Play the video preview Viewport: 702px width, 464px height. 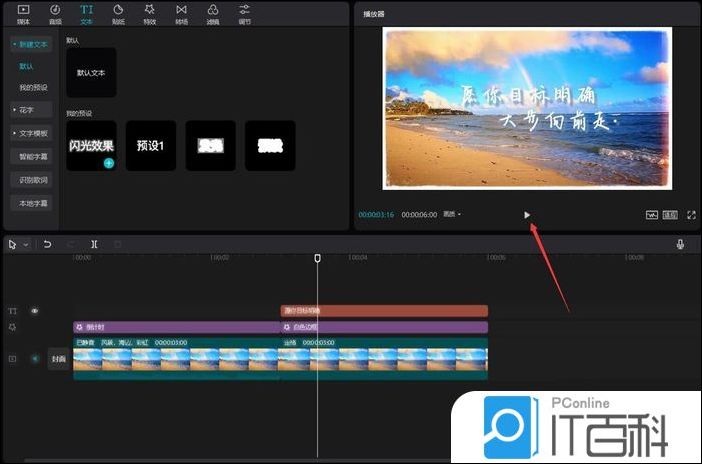[527, 214]
